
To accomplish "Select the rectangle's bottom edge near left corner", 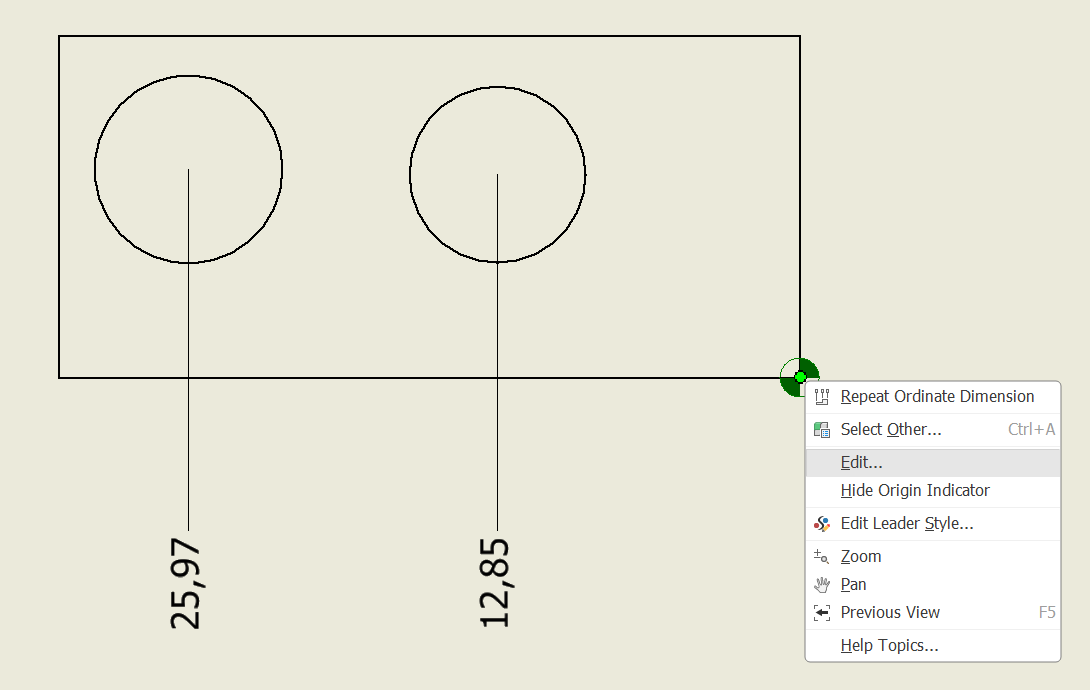I will pos(100,378).
